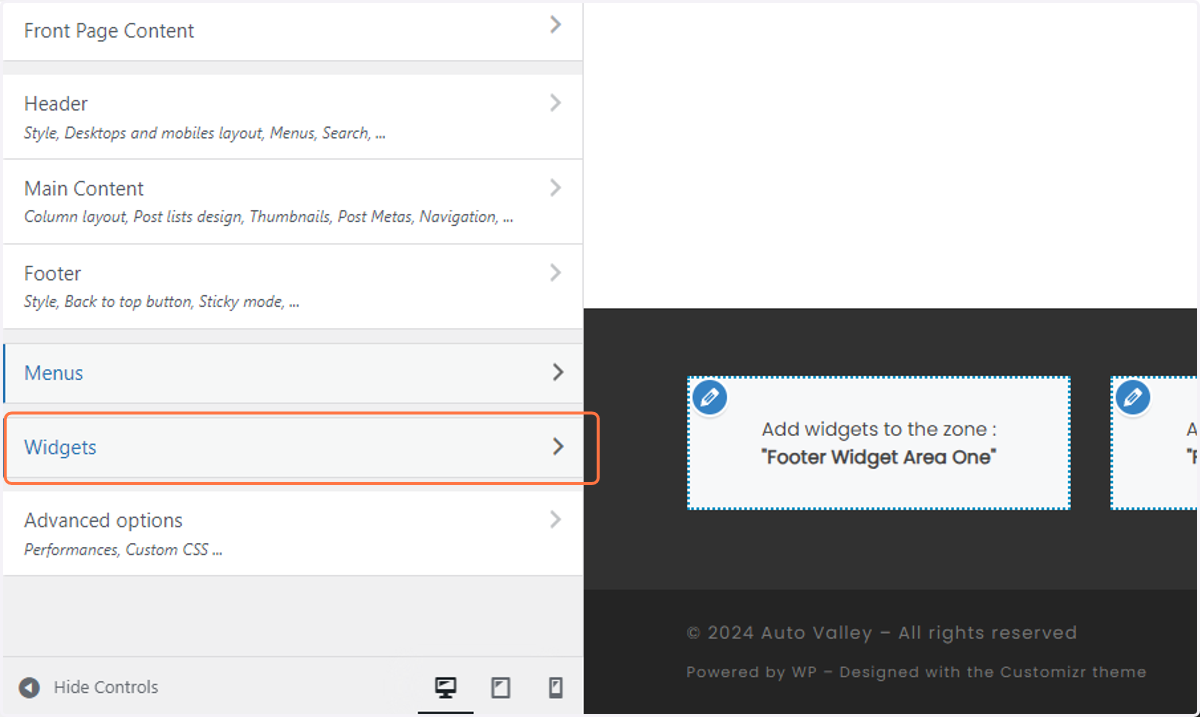
Task: Open the Front Page Content section
Action: coord(292,30)
